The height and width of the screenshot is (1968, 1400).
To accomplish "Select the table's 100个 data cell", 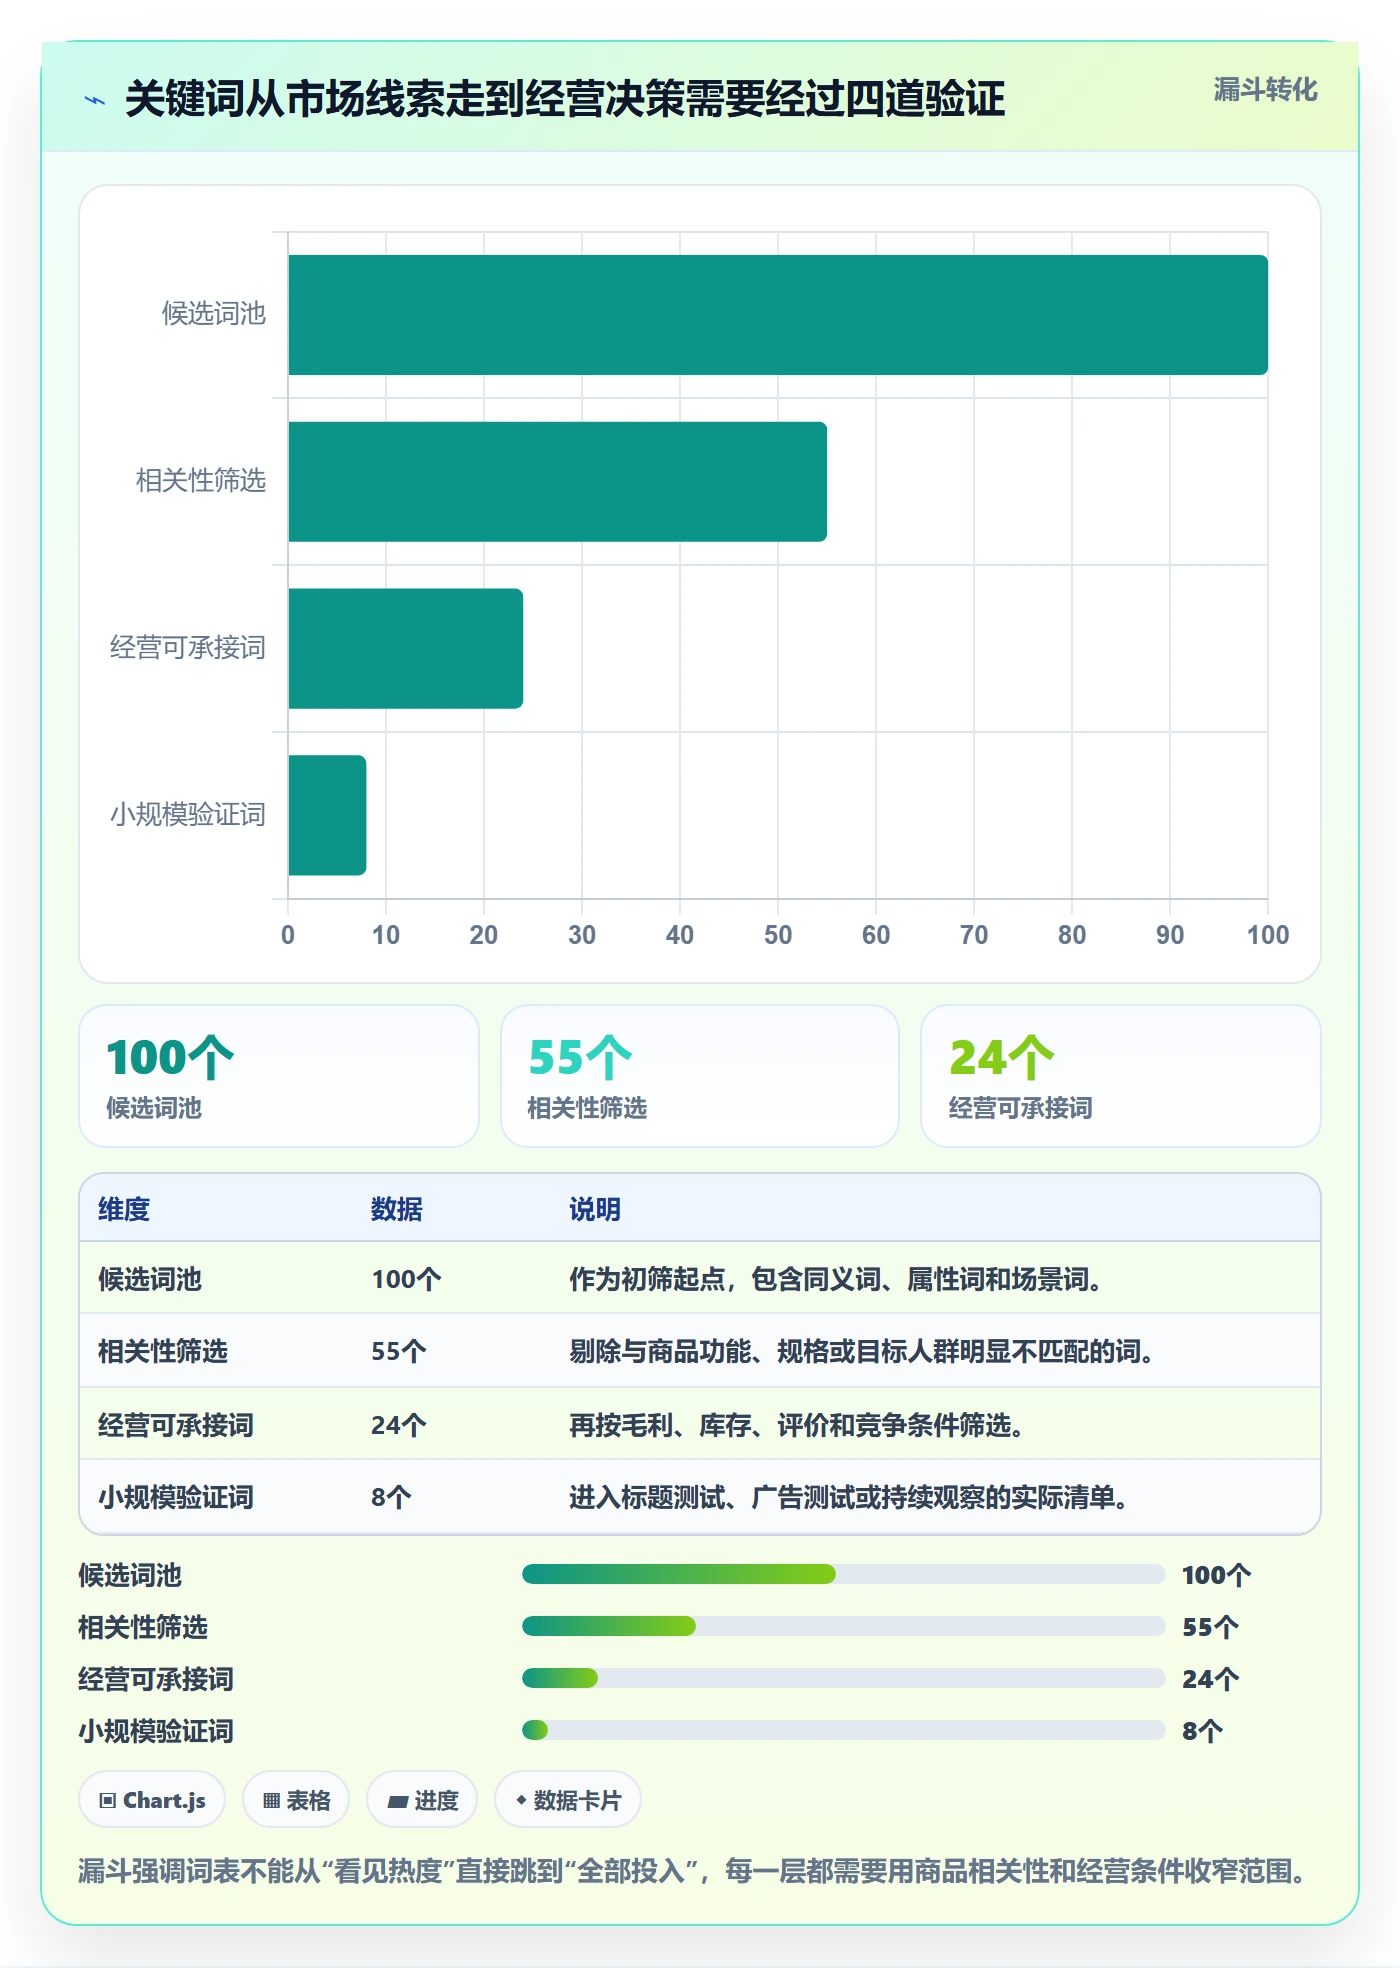I will [x=406, y=1279].
